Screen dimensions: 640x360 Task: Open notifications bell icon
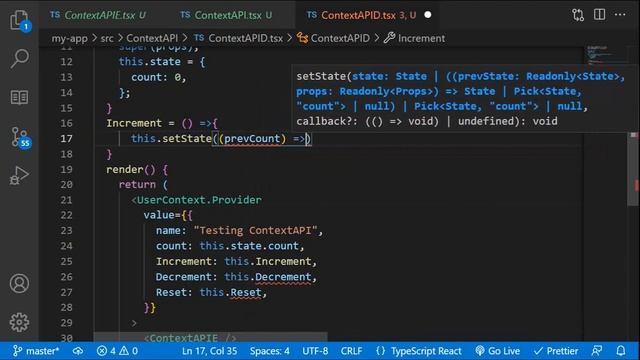click(x=620, y=351)
